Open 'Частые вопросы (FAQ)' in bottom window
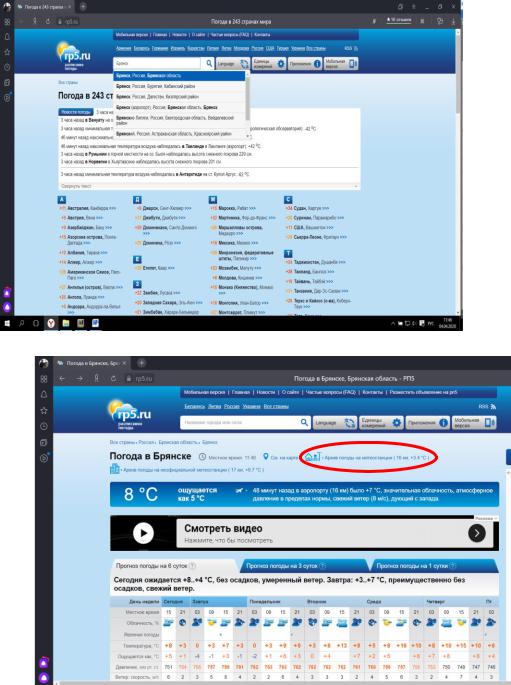 tap(331, 392)
